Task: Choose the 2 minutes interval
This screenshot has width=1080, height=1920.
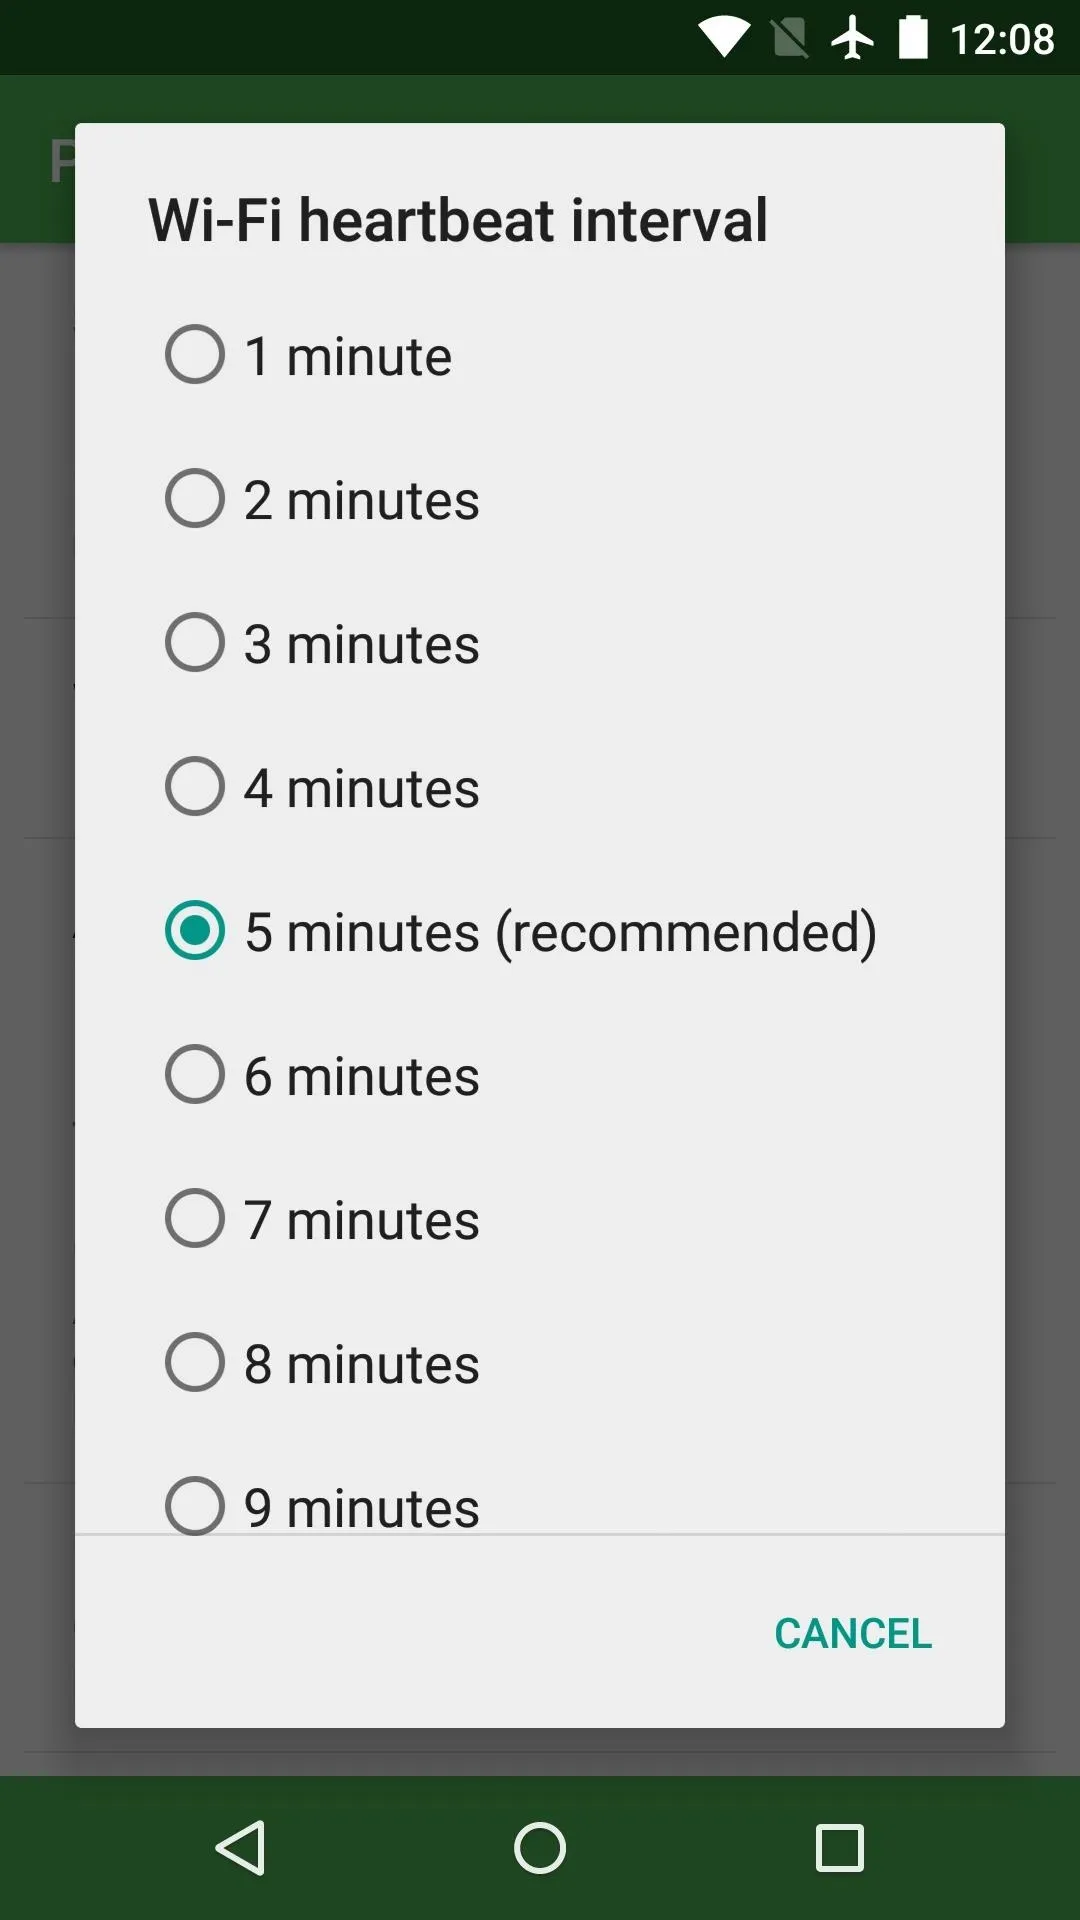Action: point(540,500)
